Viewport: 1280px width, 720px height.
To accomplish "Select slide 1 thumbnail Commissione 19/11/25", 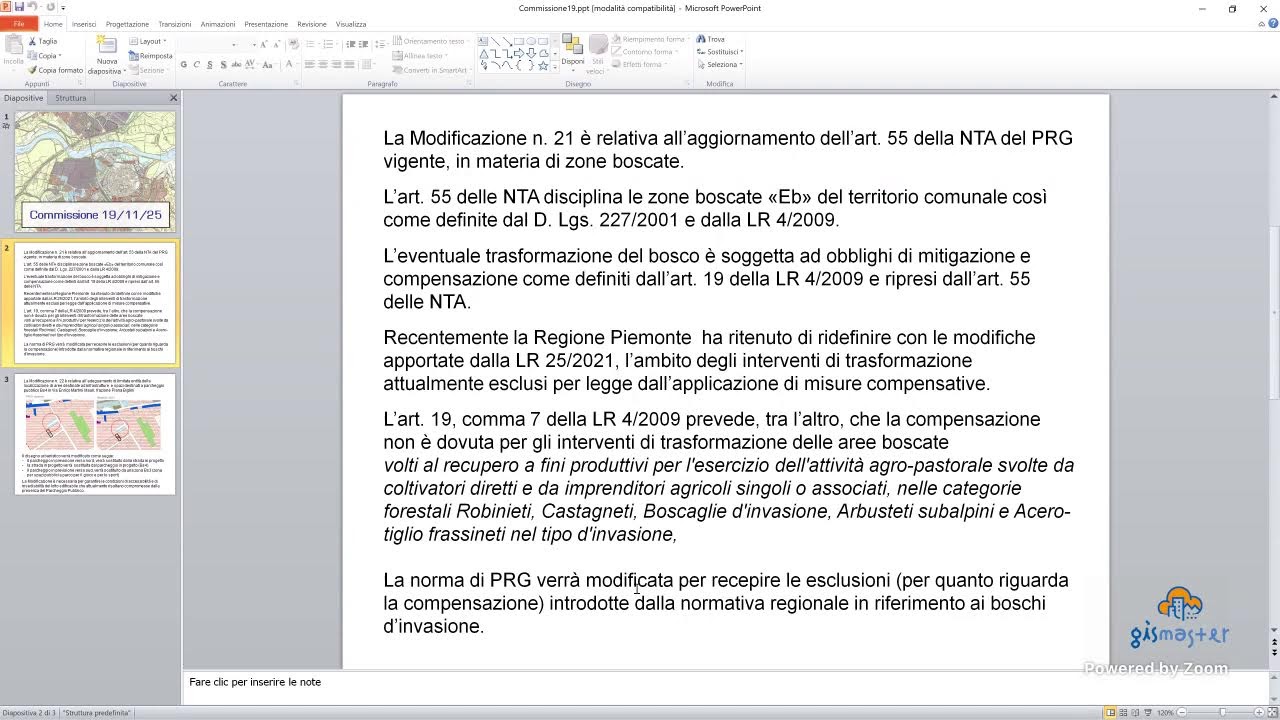I will point(95,171).
